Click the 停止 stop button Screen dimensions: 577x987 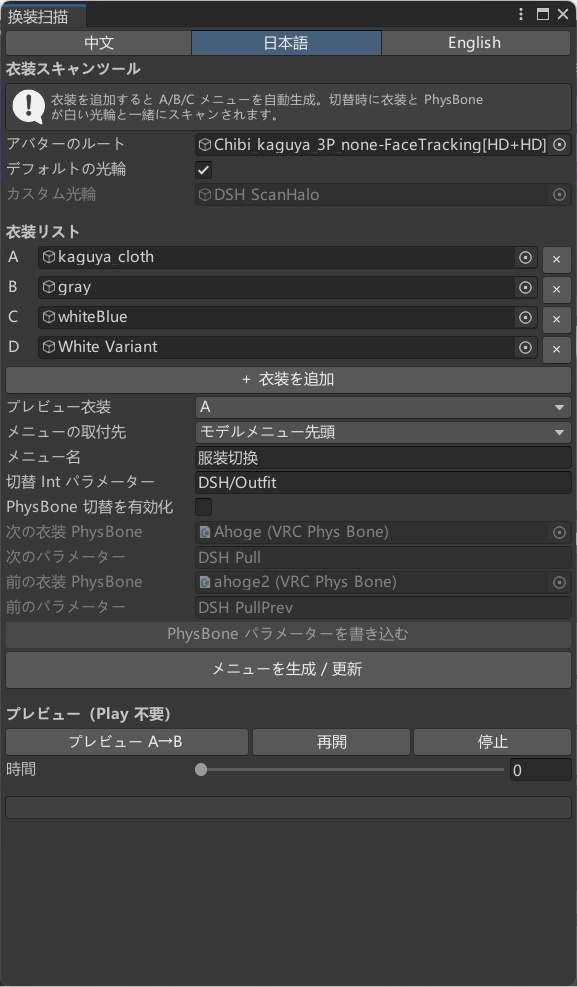click(x=493, y=742)
